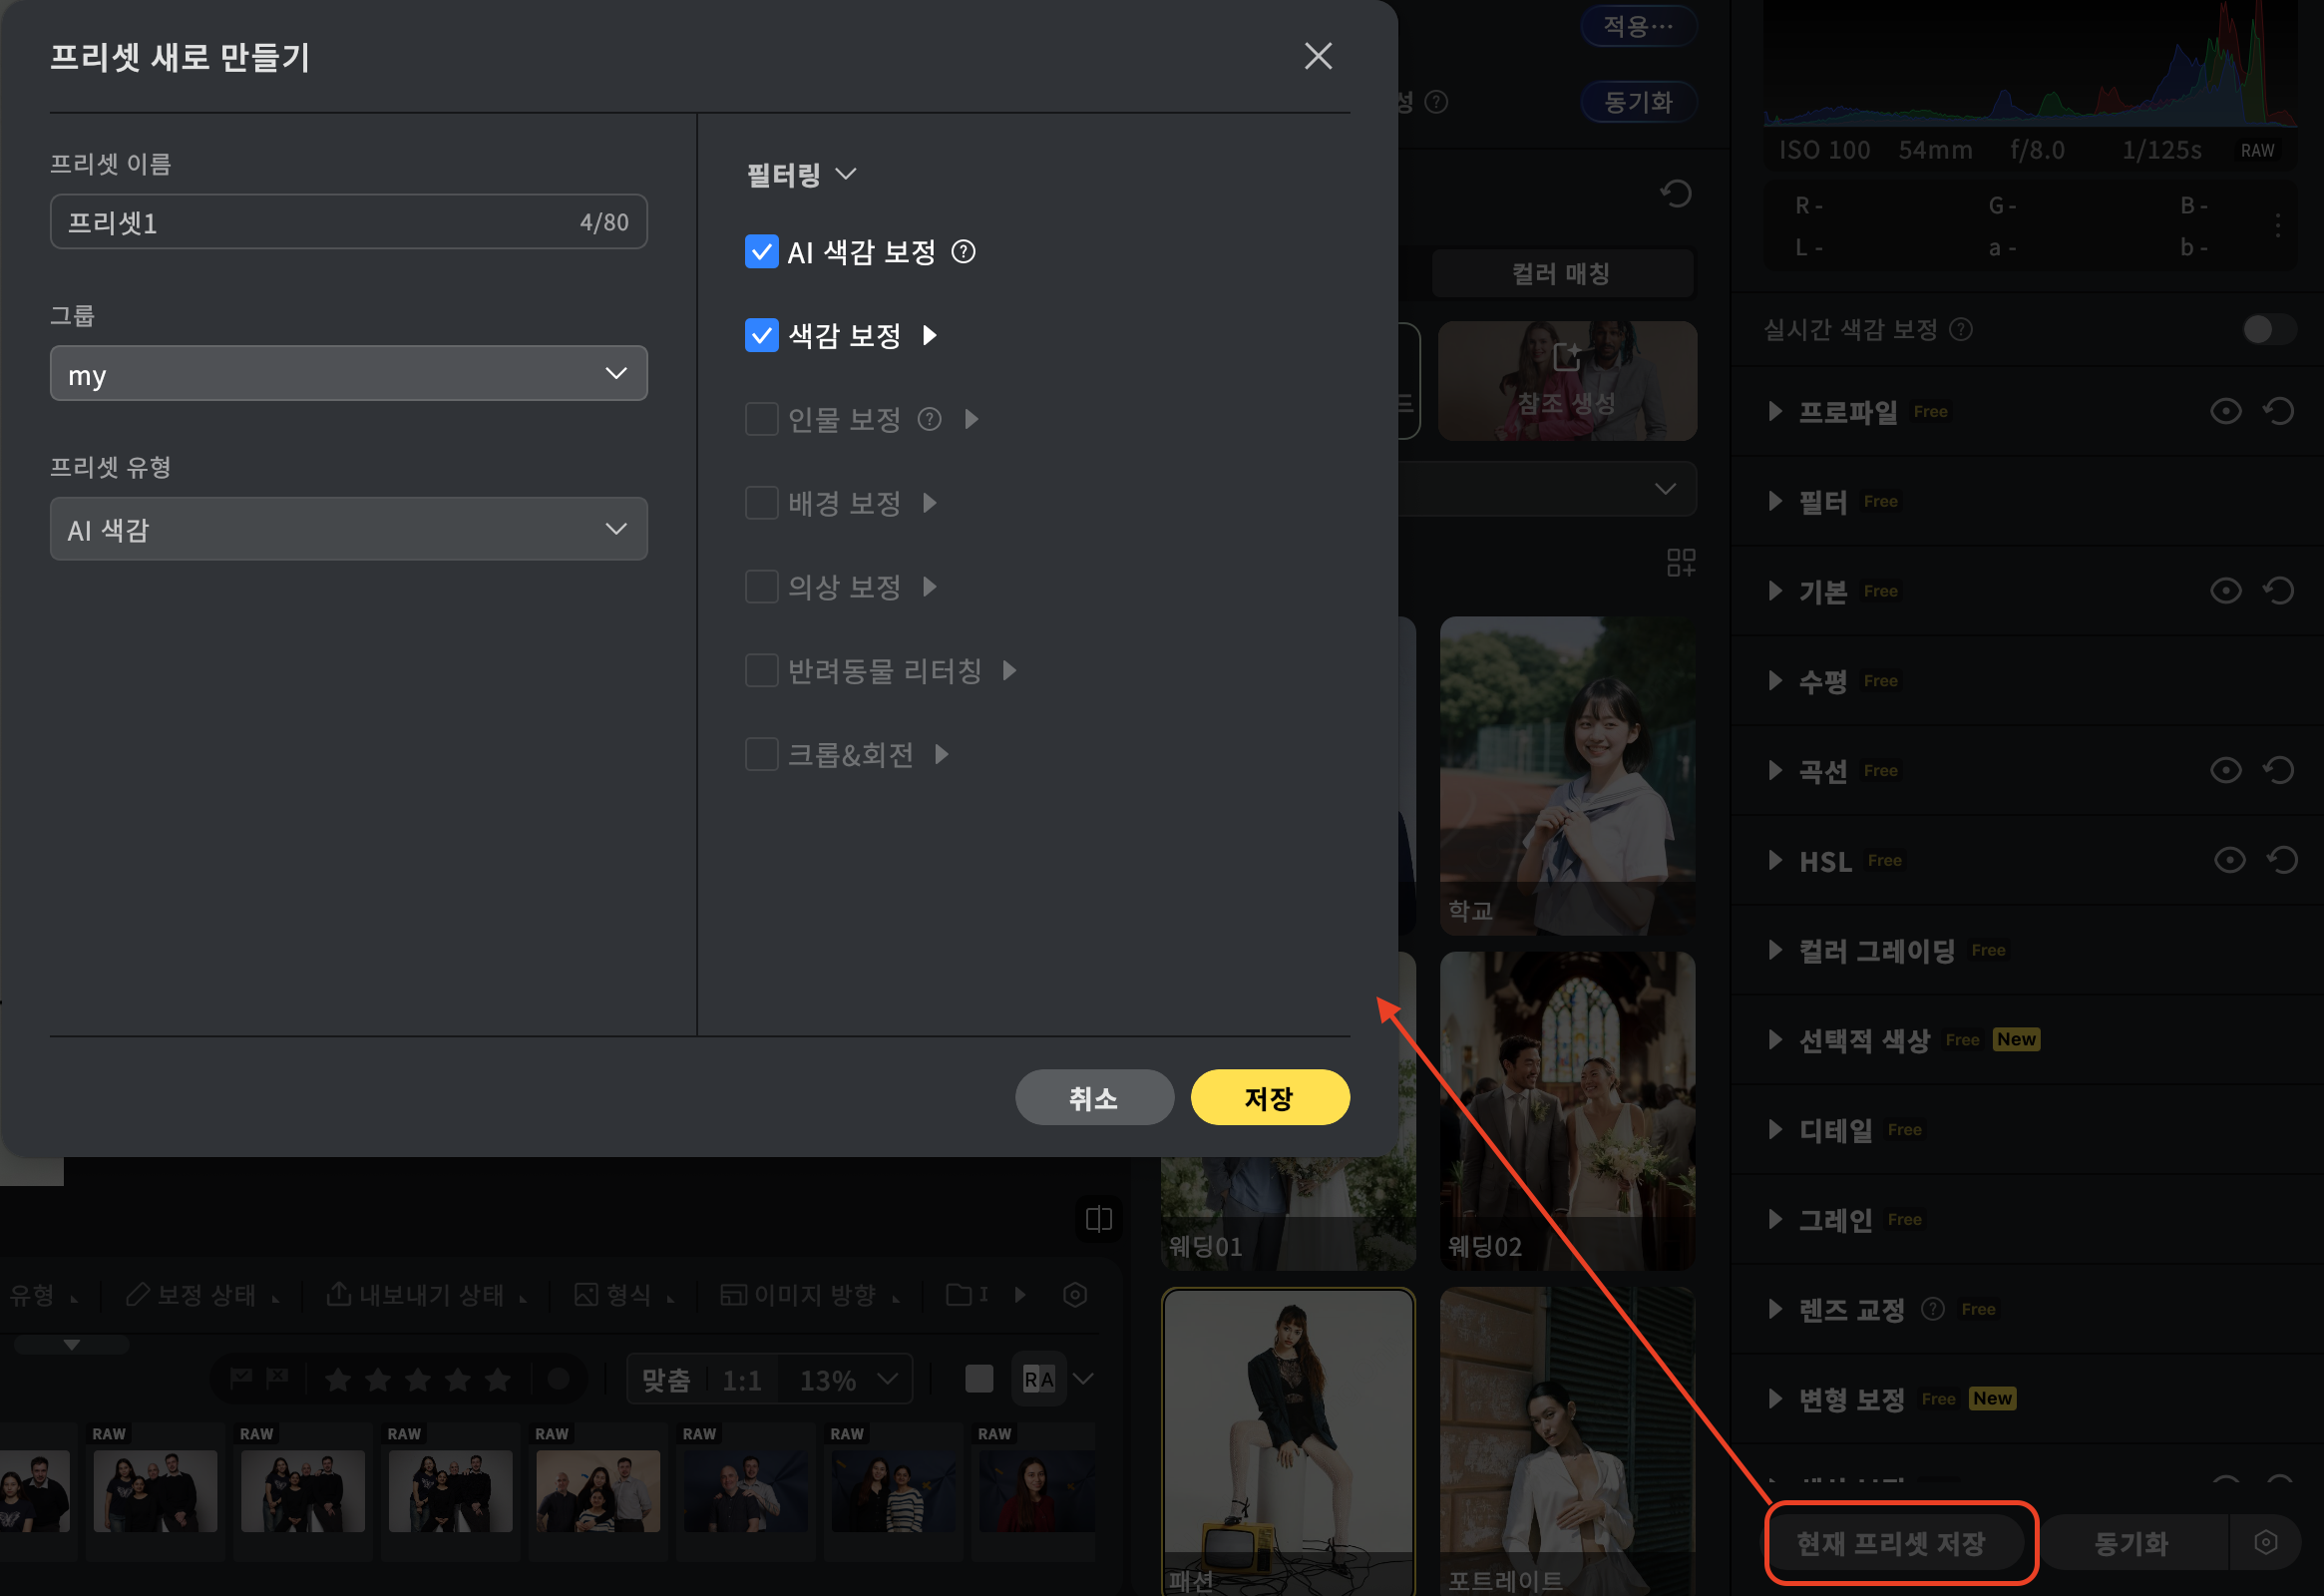Switch to the 컬러 매칭 tab
Screen dimensions: 2324x1596
point(1561,274)
